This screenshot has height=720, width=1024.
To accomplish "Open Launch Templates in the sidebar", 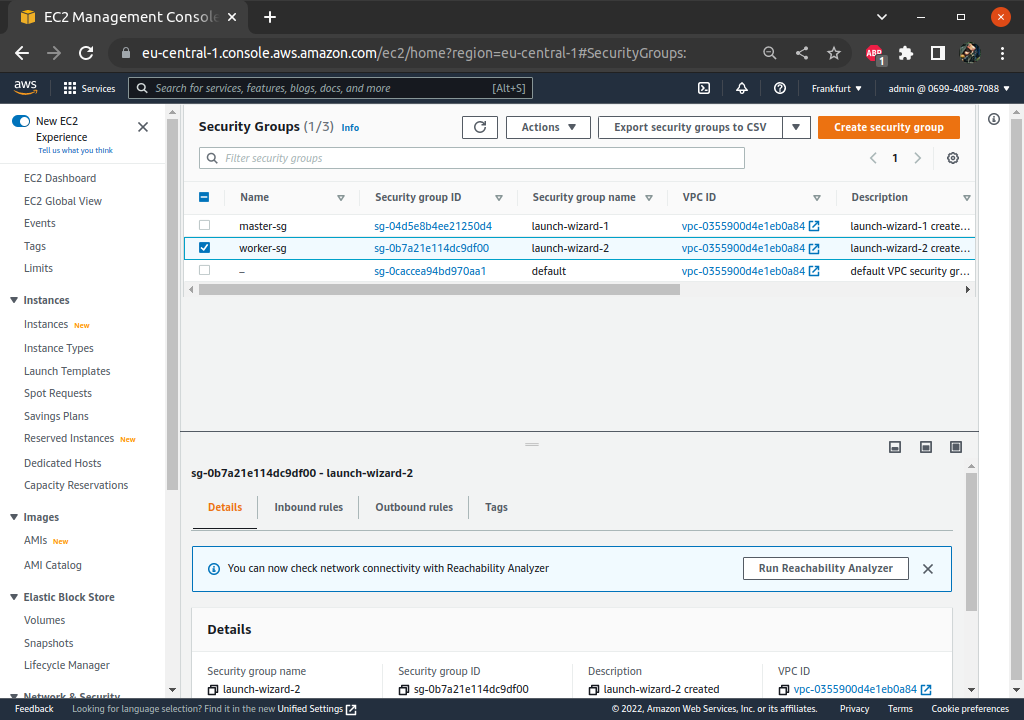I will [x=67, y=371].
